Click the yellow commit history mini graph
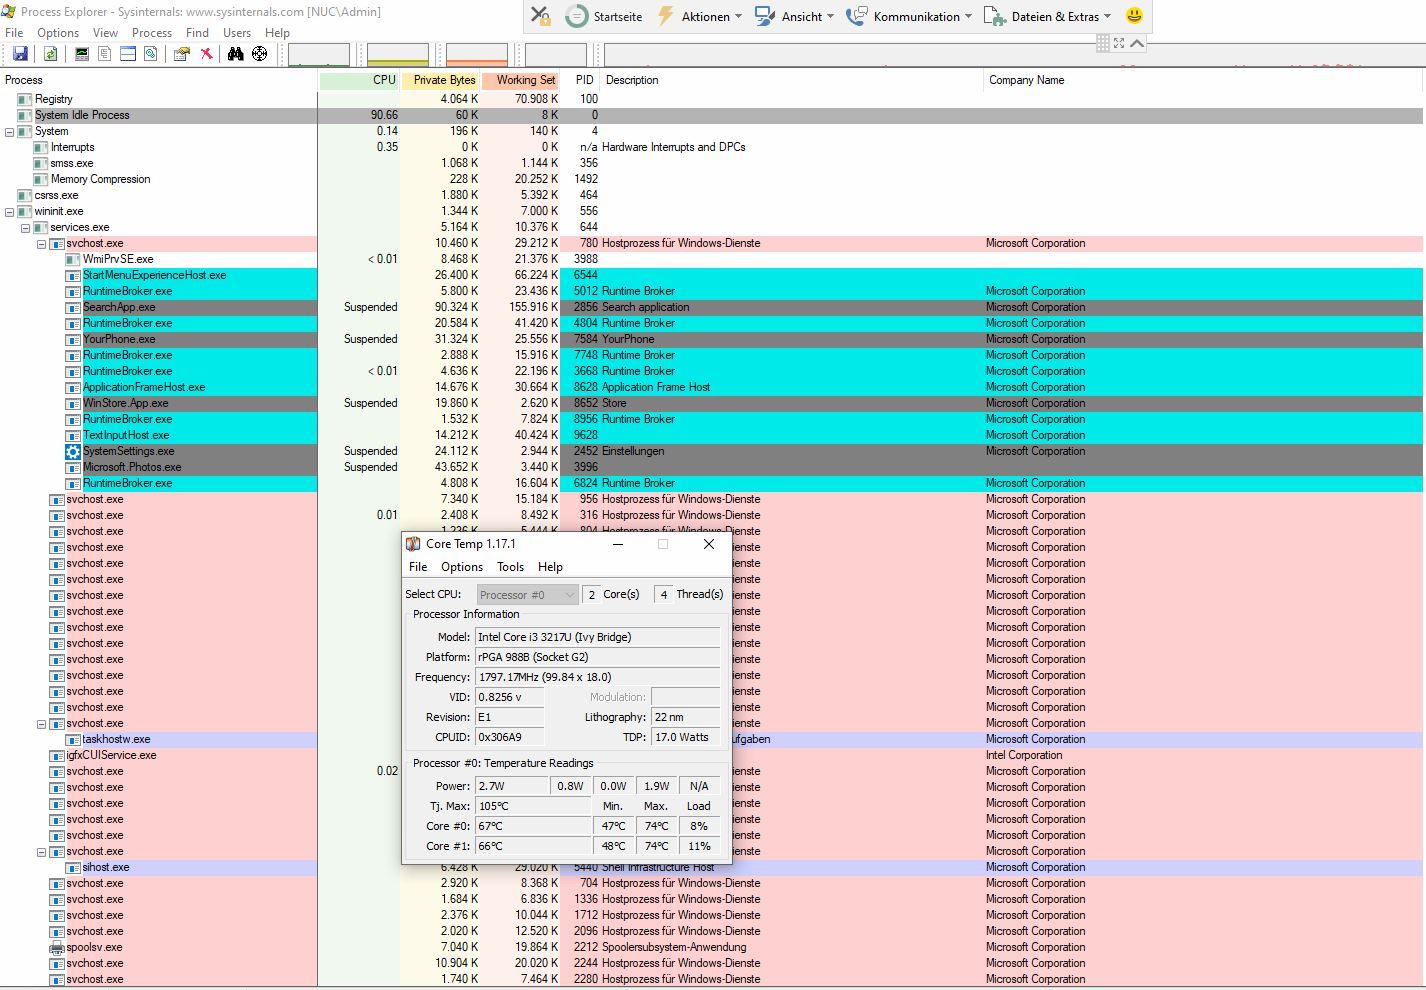 [398, 54]
